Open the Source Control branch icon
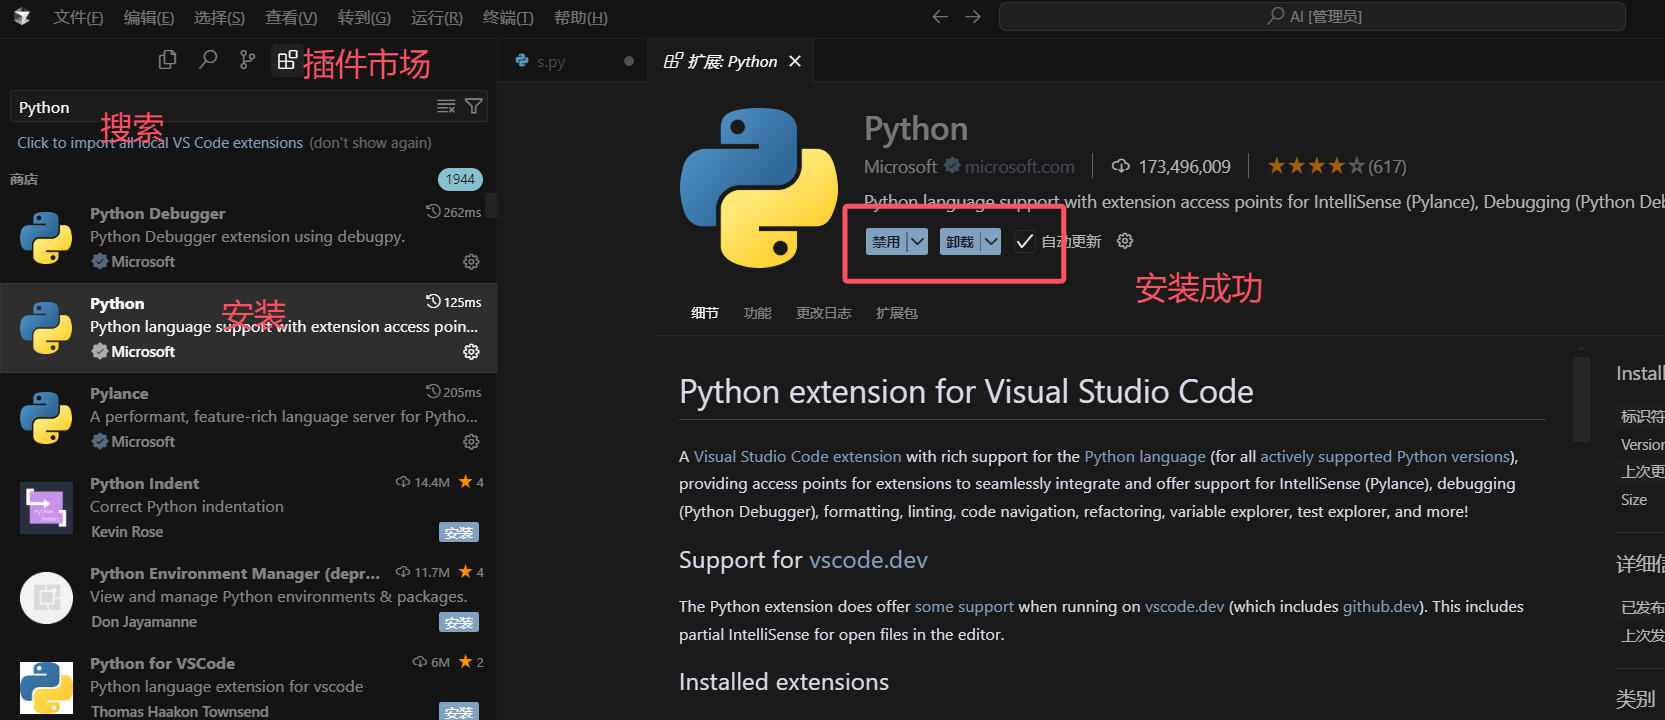 (x=247, y=60)
